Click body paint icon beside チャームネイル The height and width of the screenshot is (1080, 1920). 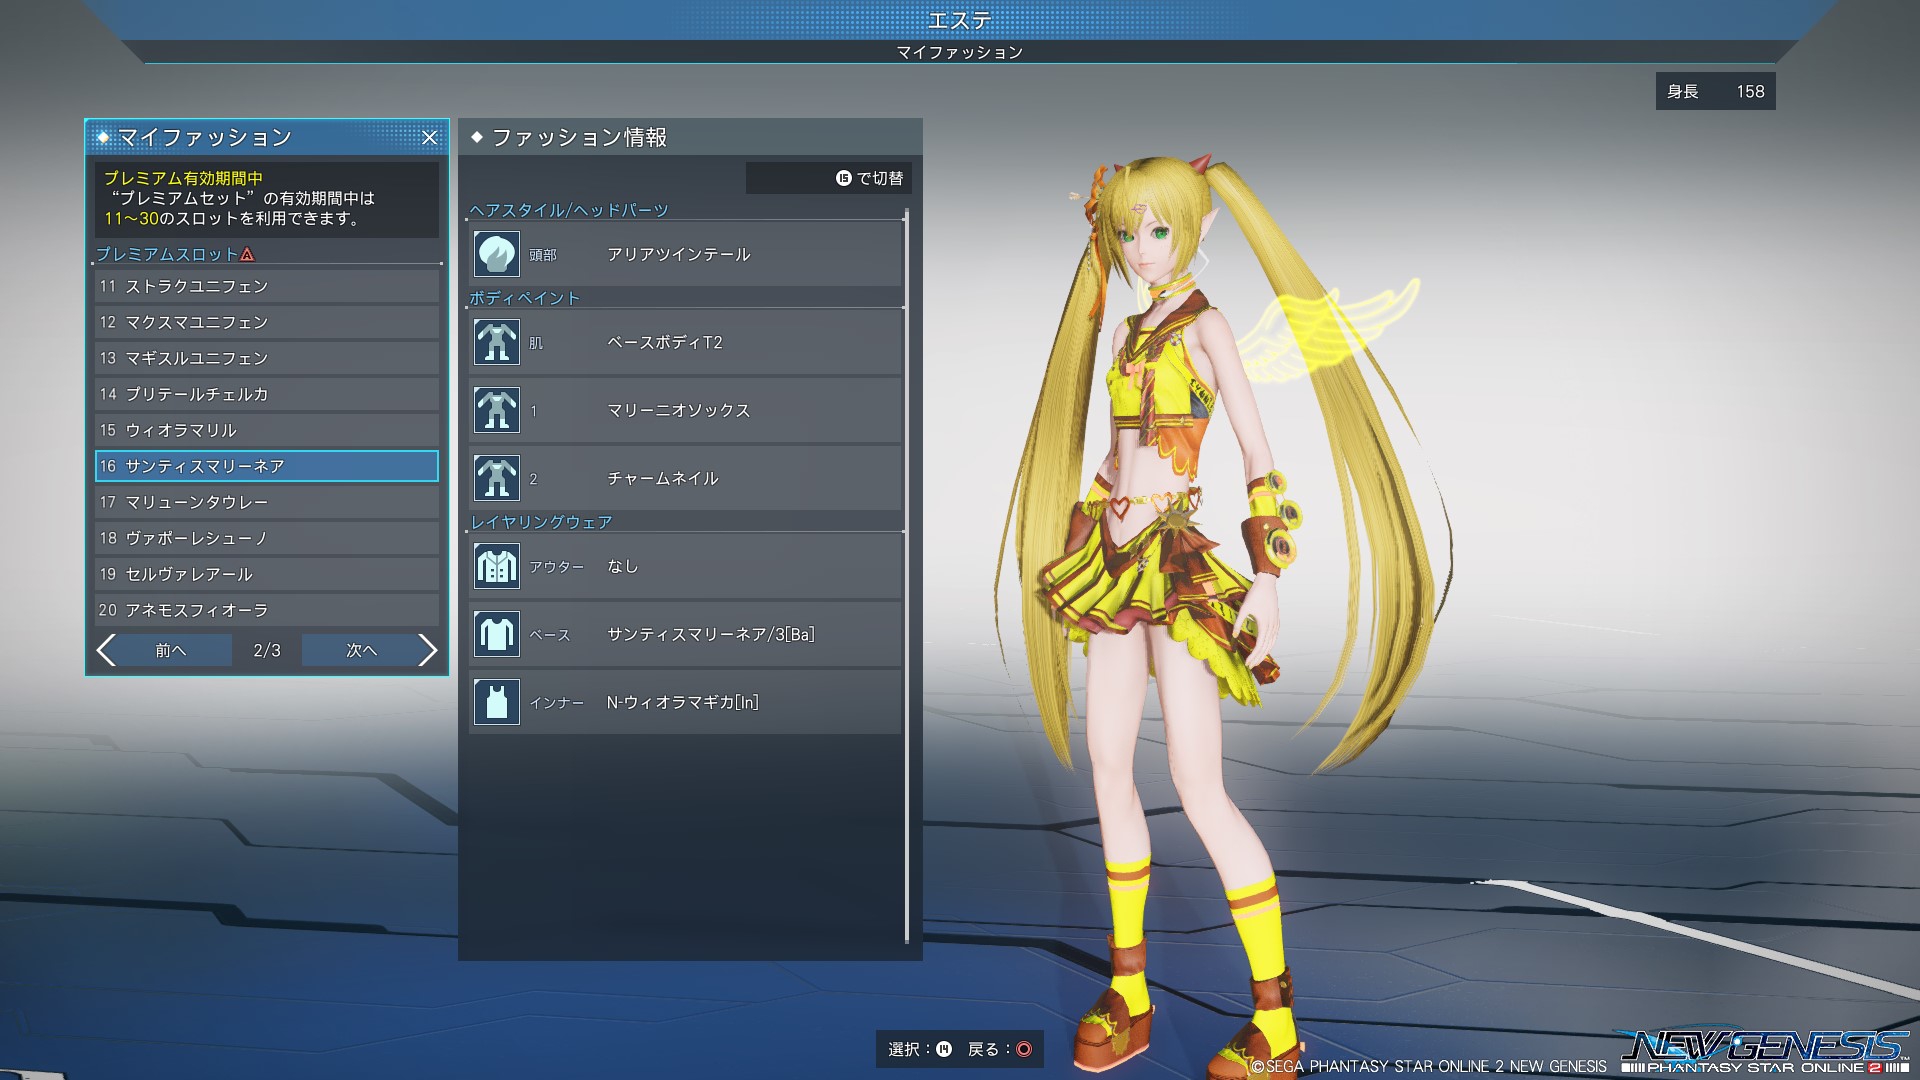(x=496, y=478)
